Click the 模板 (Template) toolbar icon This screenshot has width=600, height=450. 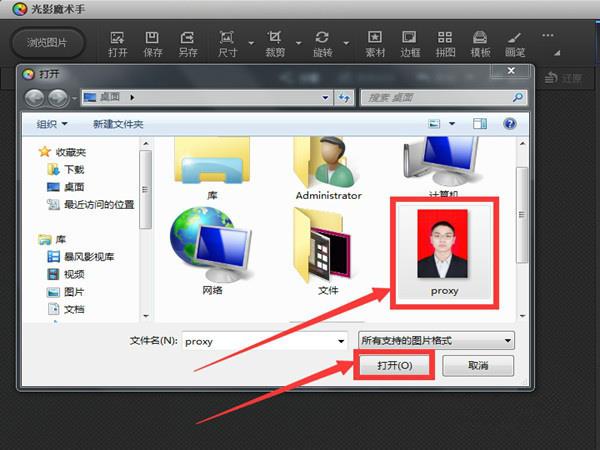pos(480,43)
